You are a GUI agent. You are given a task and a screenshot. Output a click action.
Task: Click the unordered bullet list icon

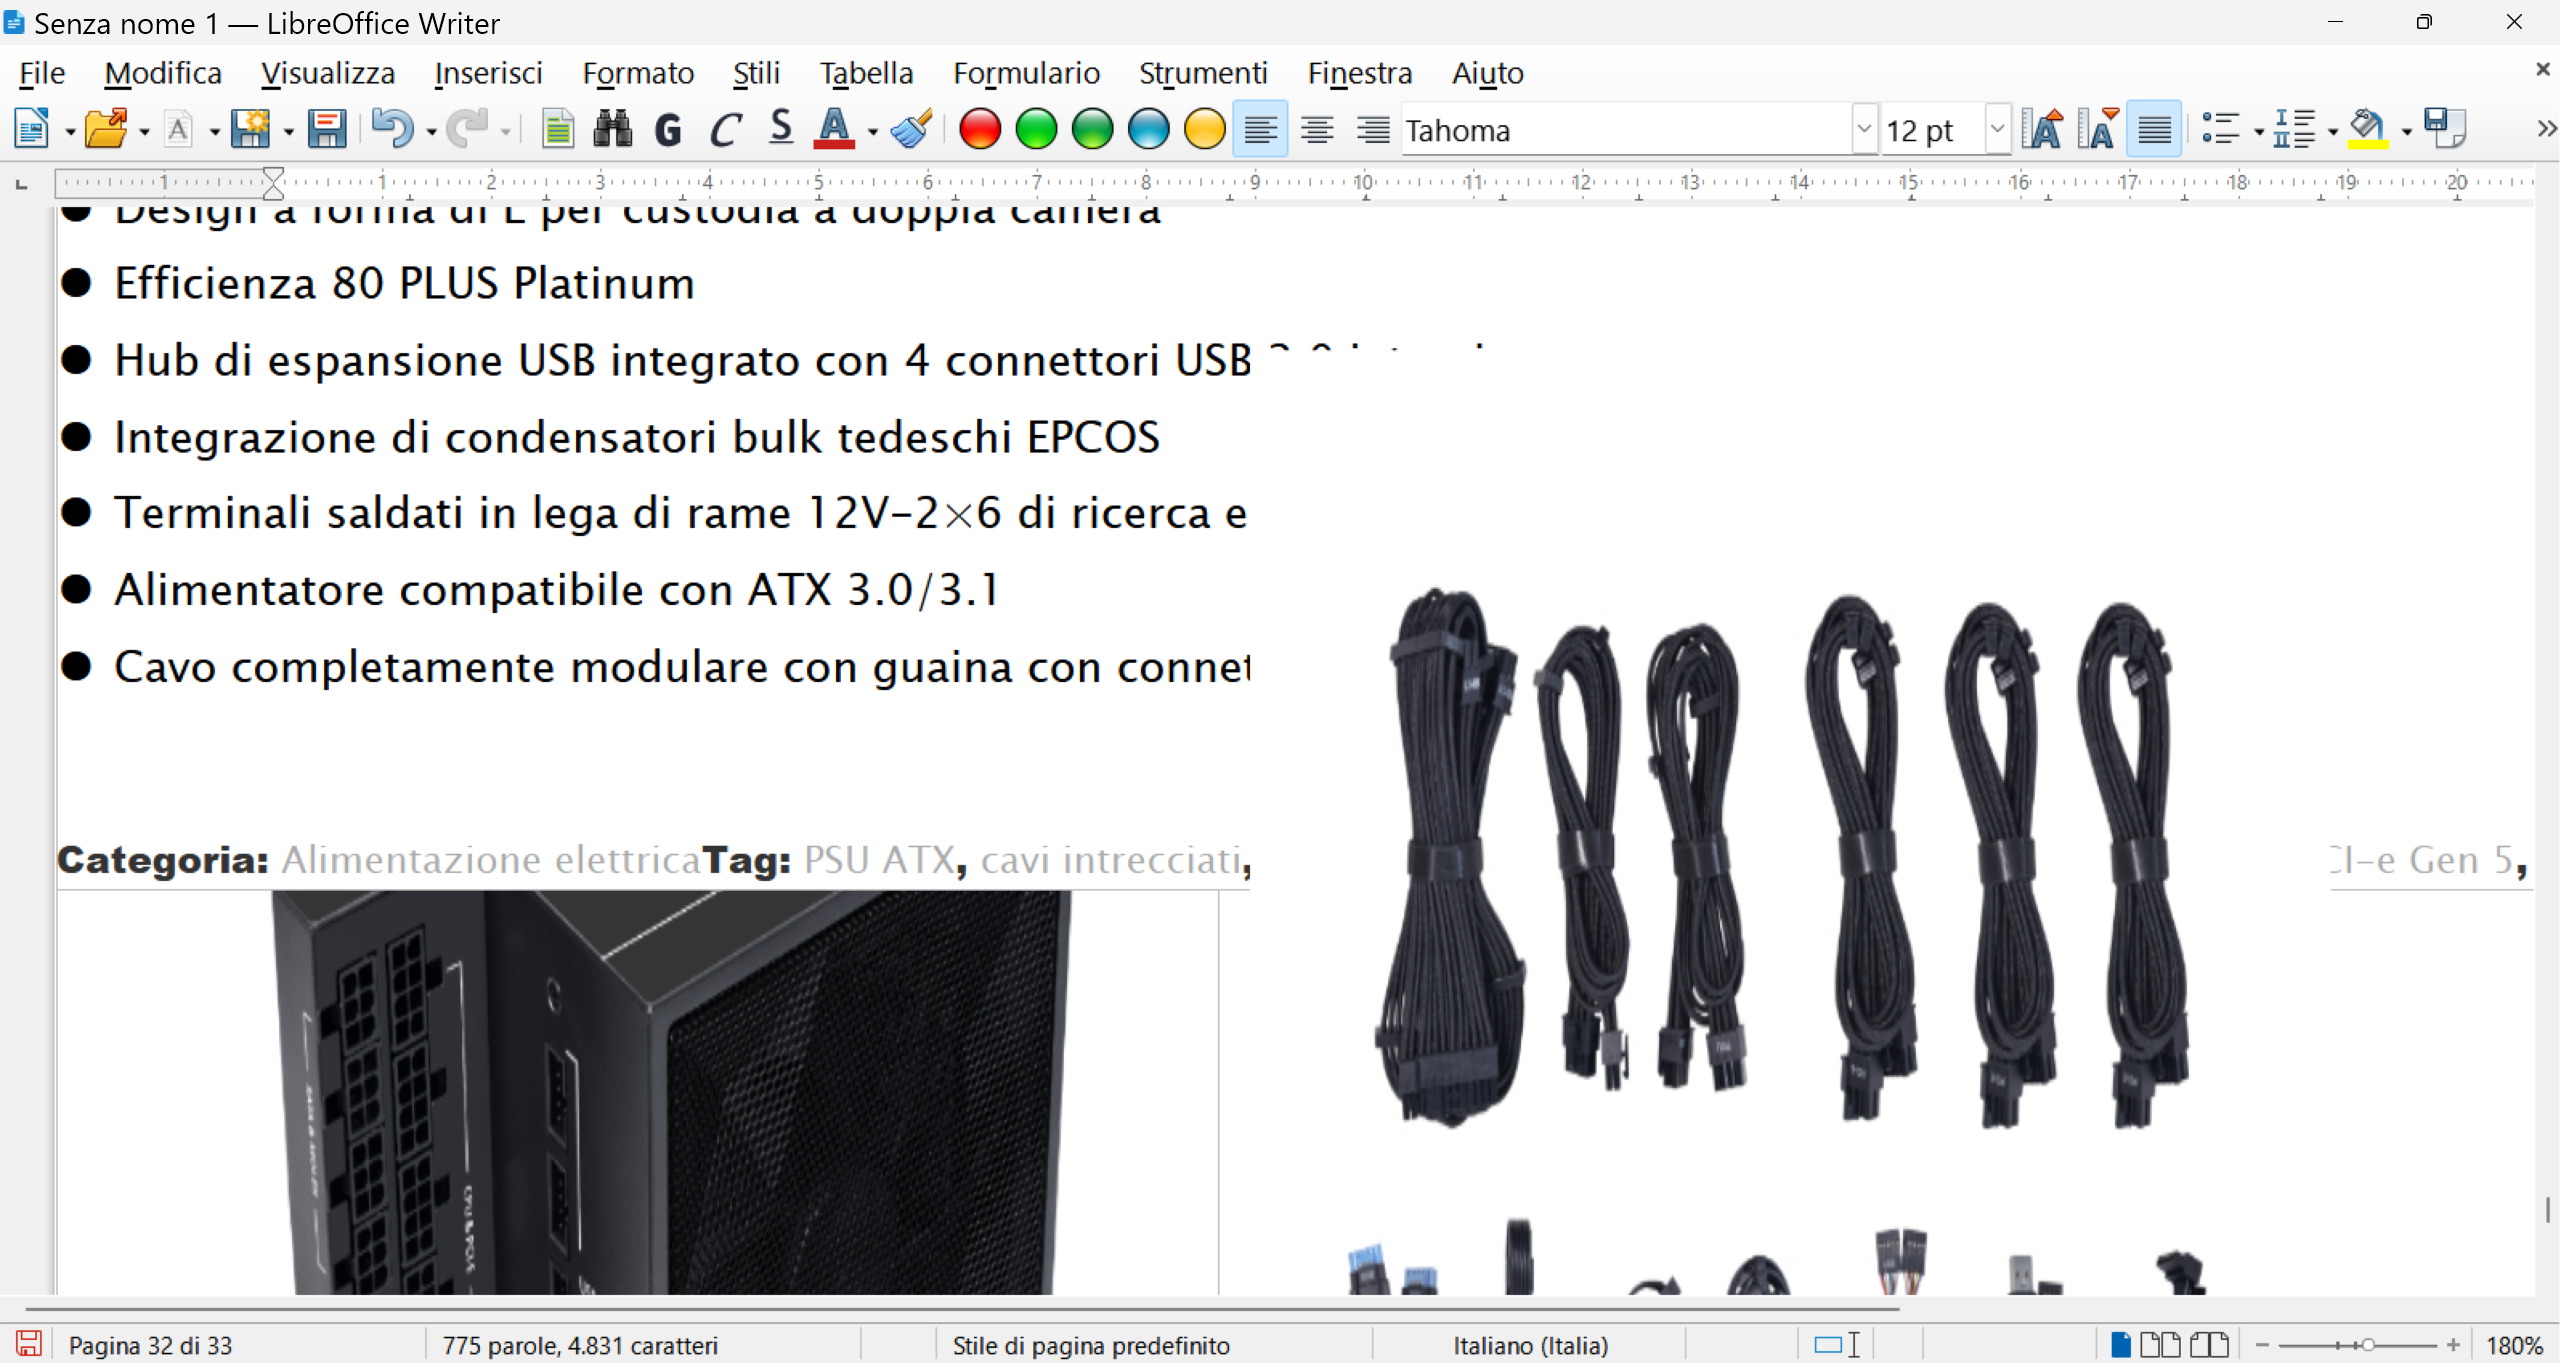pyautogui.click(x=2220, y=129)
